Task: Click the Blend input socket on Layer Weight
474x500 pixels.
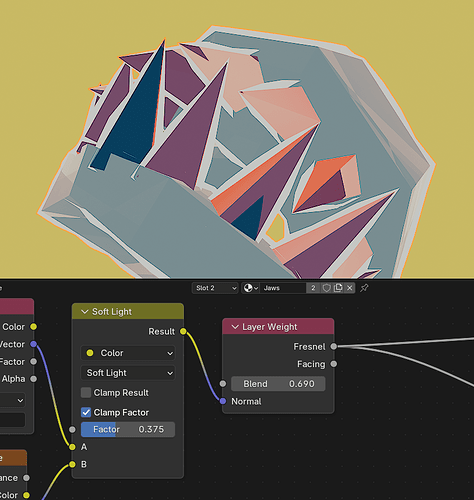Action: (x=223, y=384)
